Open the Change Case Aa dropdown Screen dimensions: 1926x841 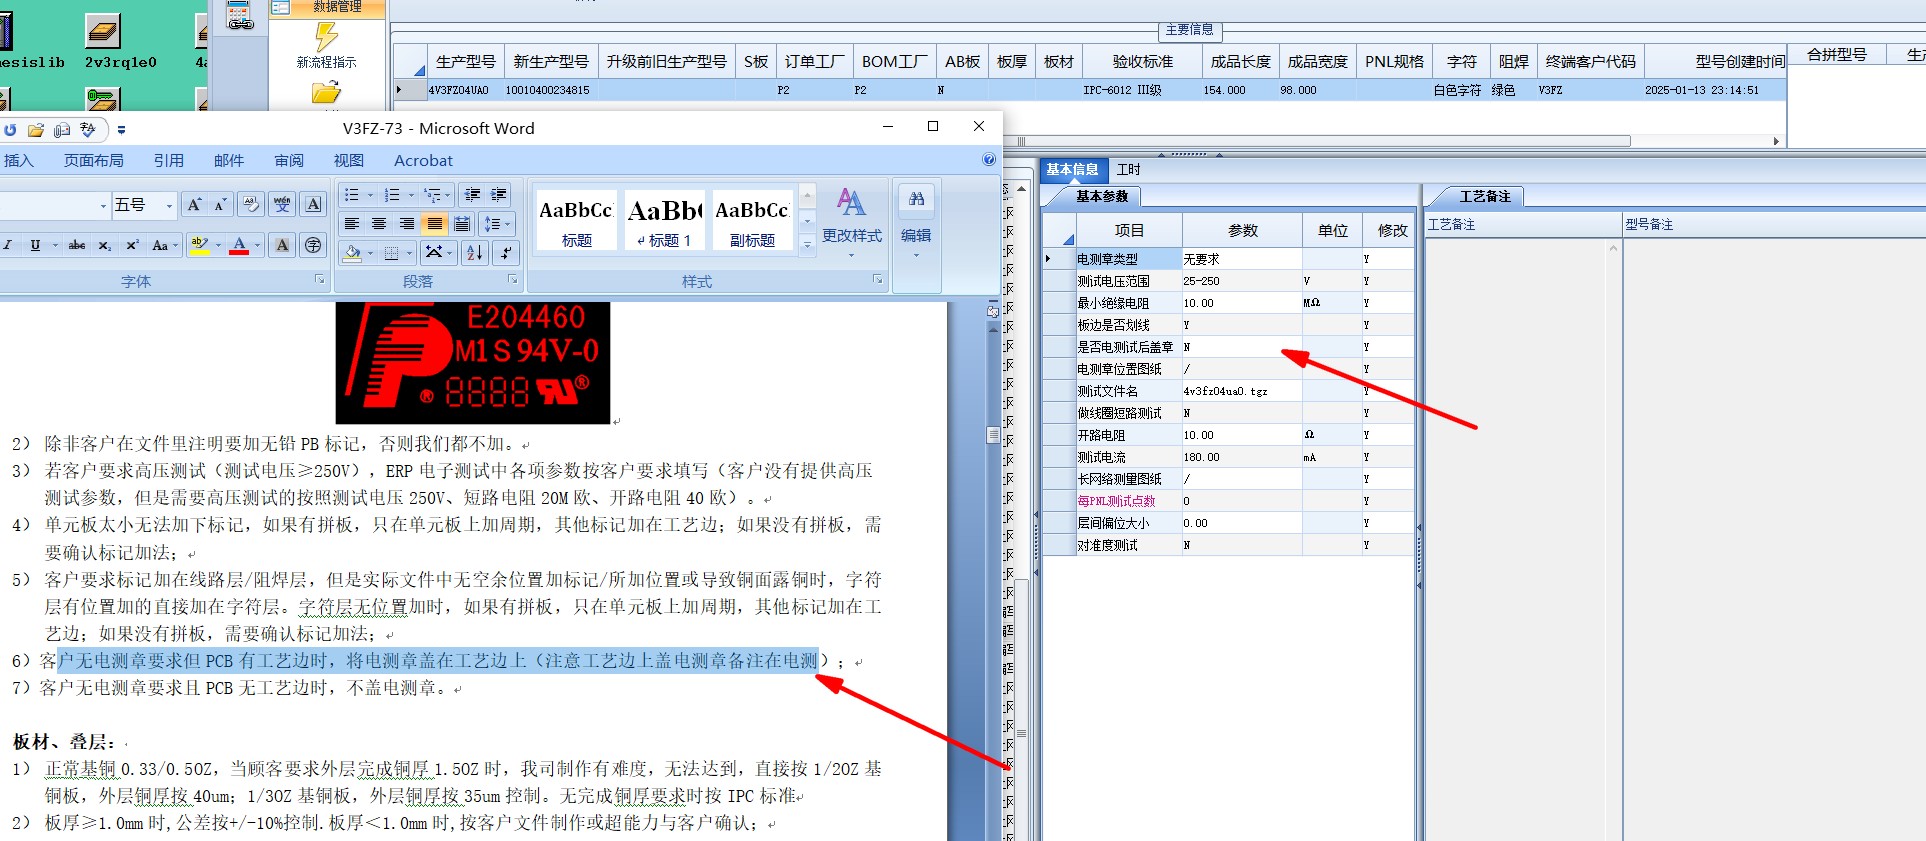click(x=164, y=245)
